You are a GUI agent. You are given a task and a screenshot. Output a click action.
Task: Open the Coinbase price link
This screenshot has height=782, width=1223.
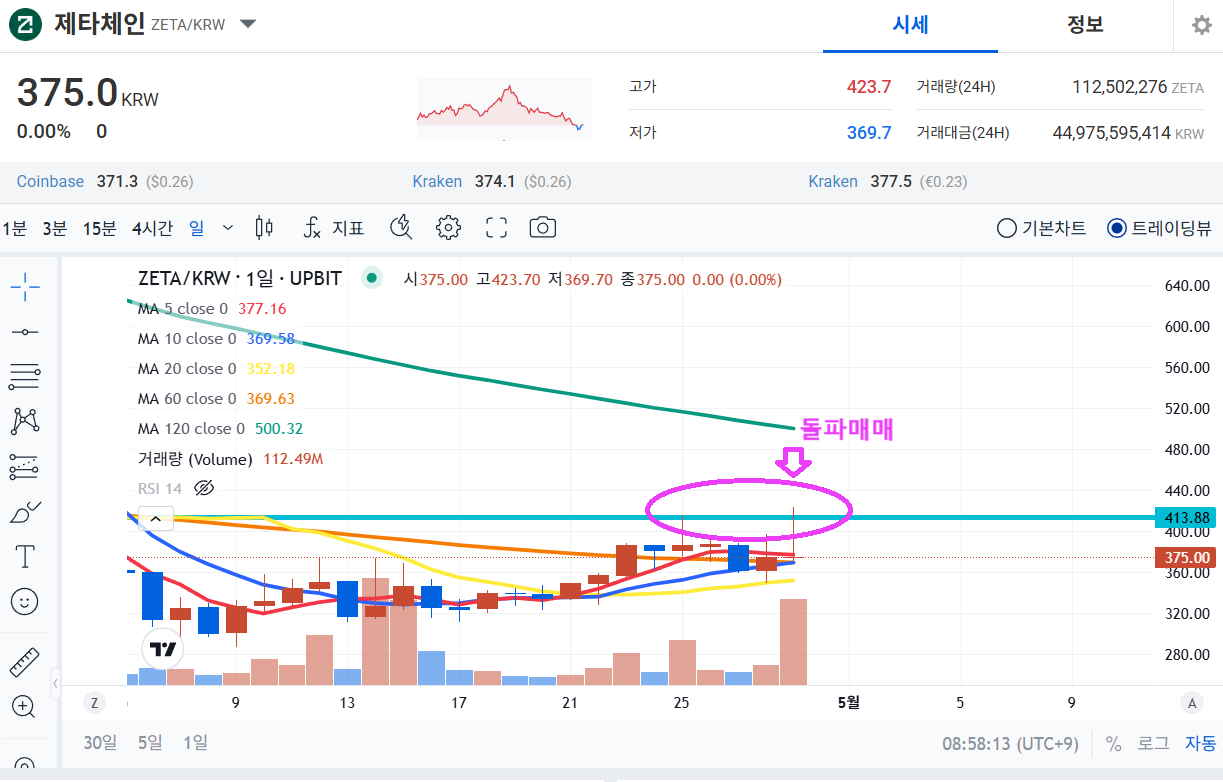(x=50, y=181)
